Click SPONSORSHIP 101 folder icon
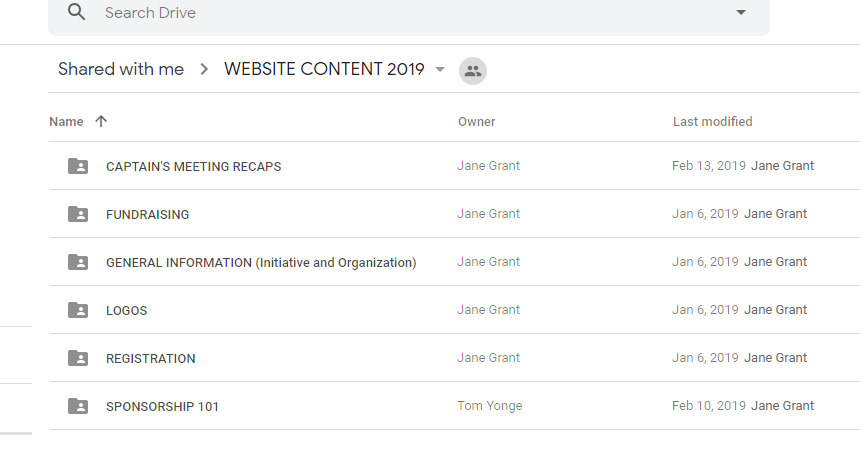This screenshot has height=466, width=860. (78, 406)
